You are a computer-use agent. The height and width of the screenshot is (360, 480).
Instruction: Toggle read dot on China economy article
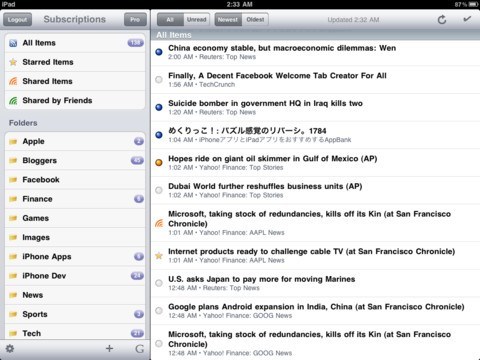159,52
